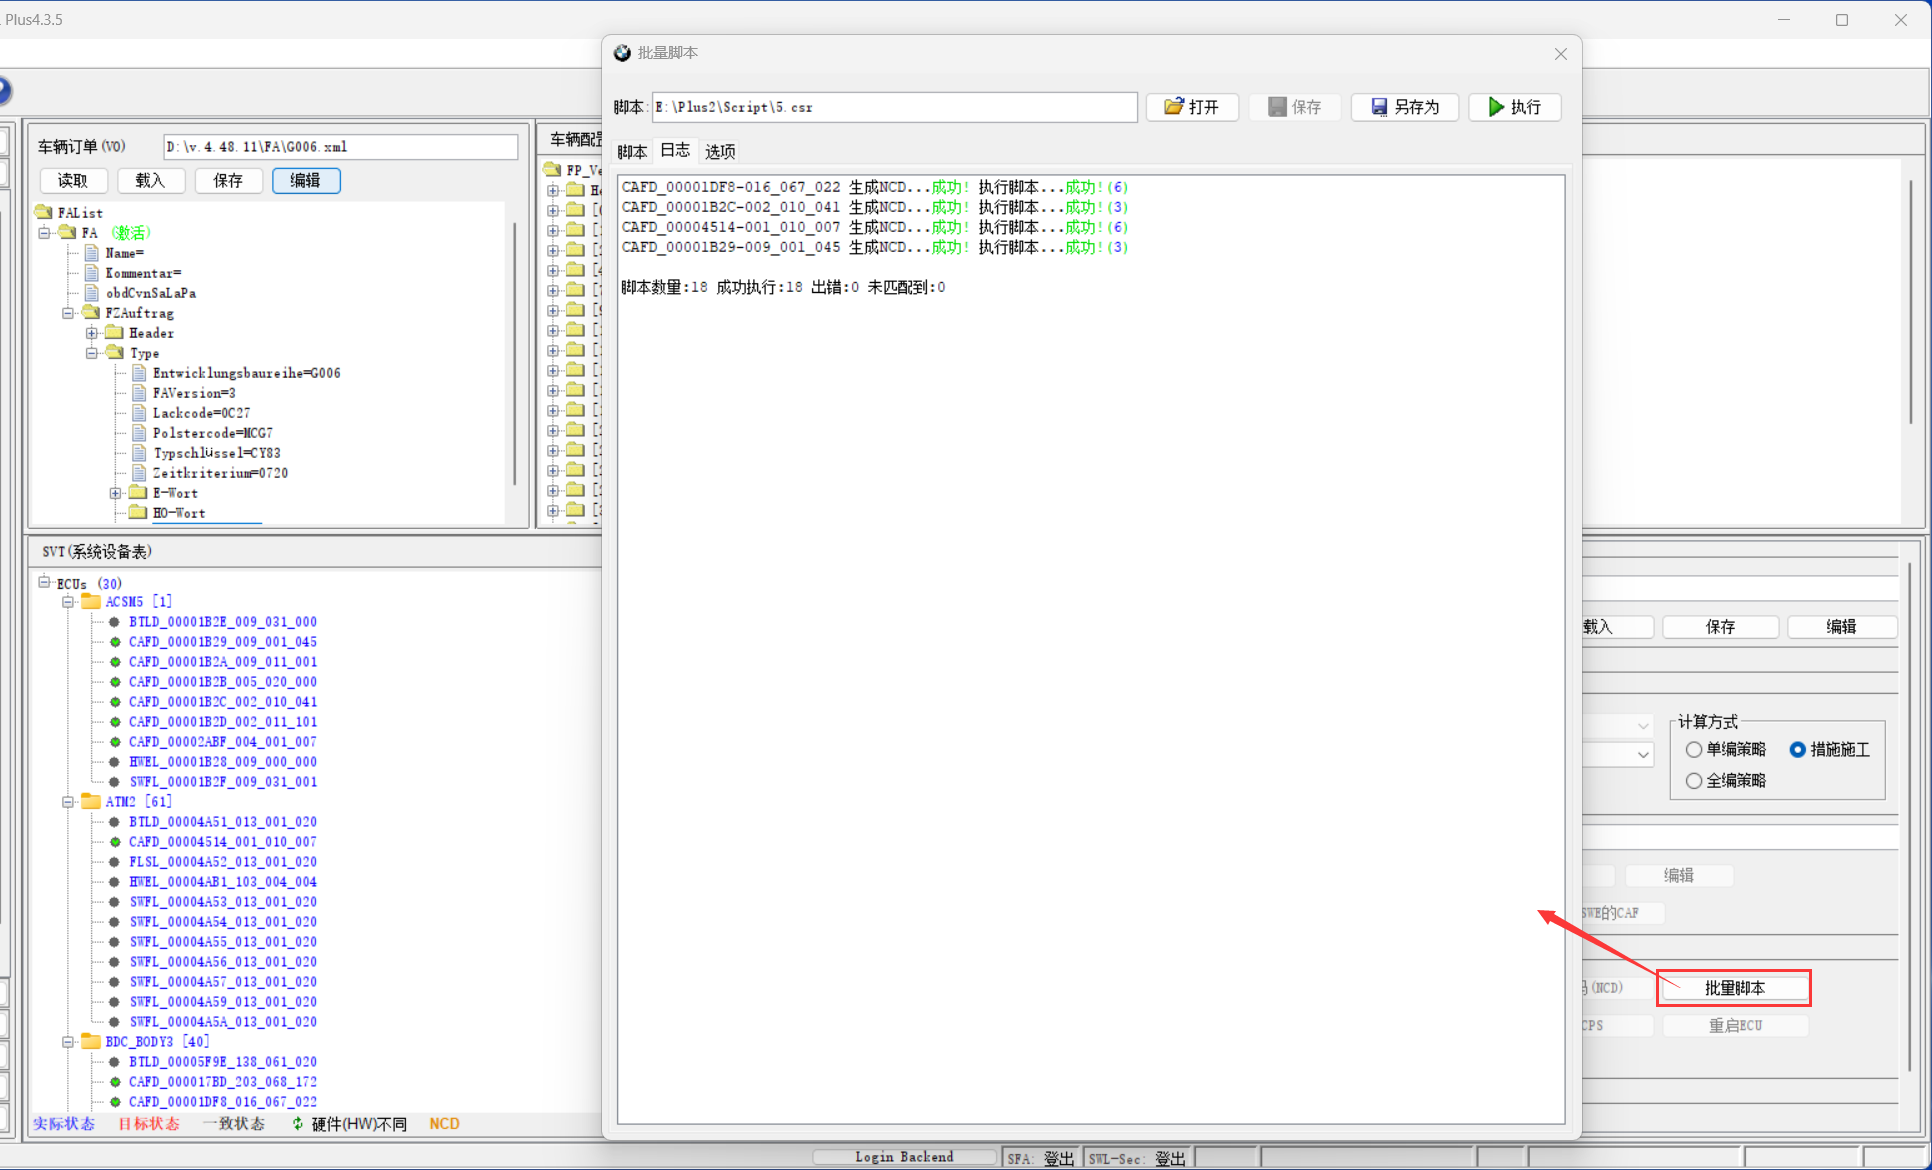Close the 批量脚本 dialog

[1560, 54]
